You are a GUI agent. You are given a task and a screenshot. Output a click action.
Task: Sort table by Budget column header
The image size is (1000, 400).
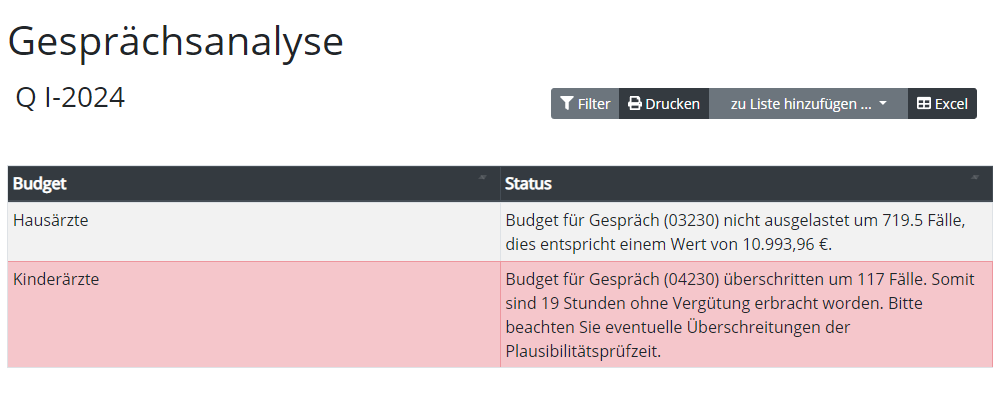pyautogui.click(x=40, y=184)
